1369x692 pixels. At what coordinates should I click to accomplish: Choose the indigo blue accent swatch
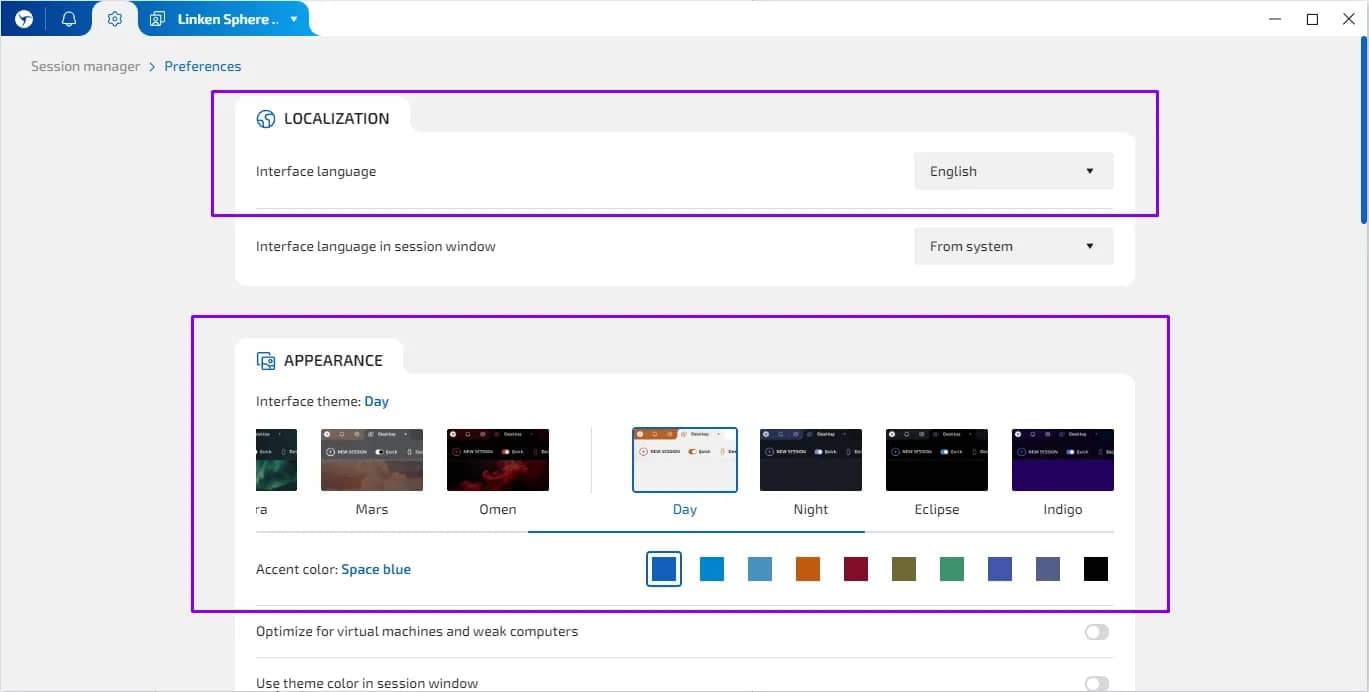pos(1000,569)
